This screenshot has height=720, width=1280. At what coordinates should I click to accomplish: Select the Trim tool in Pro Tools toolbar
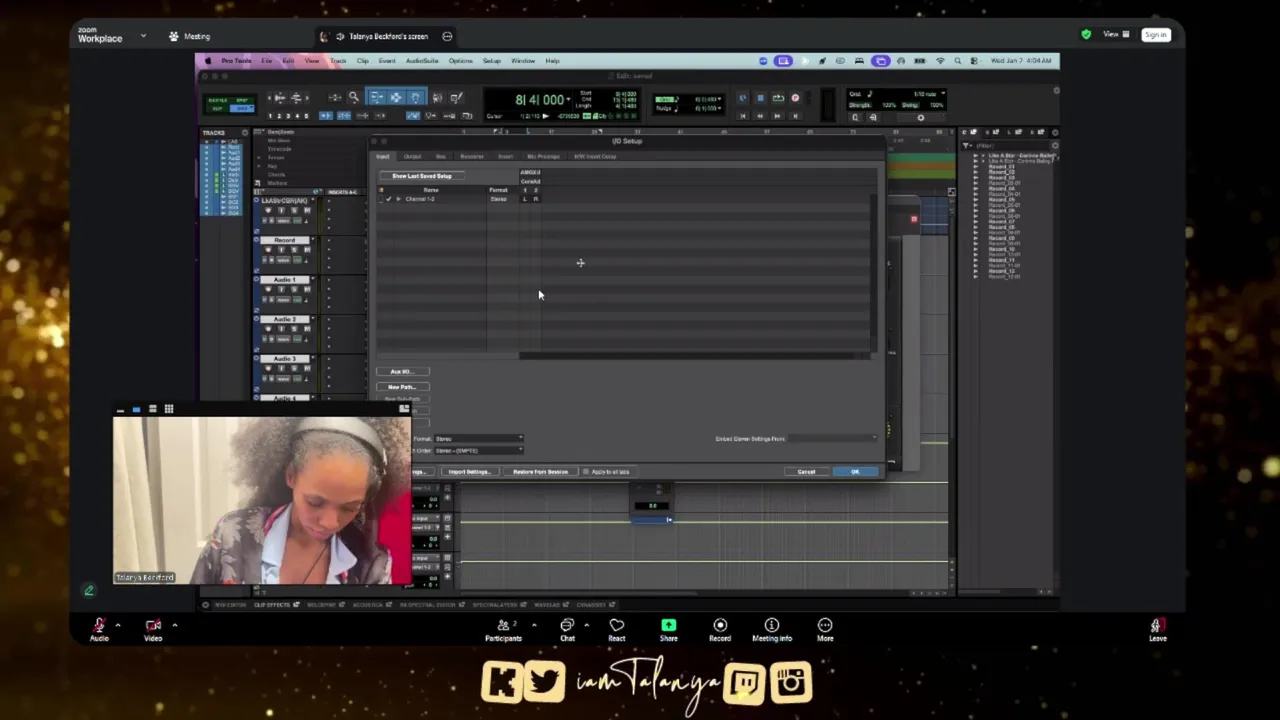[x=376, y=98]
